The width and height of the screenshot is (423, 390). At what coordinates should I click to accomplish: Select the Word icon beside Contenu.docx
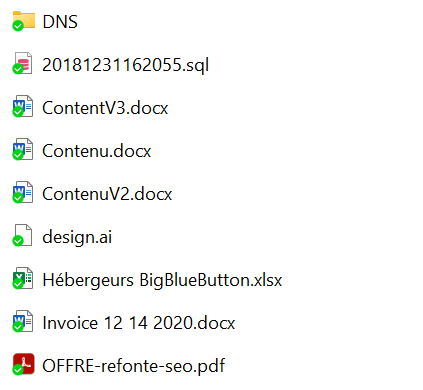23,149
